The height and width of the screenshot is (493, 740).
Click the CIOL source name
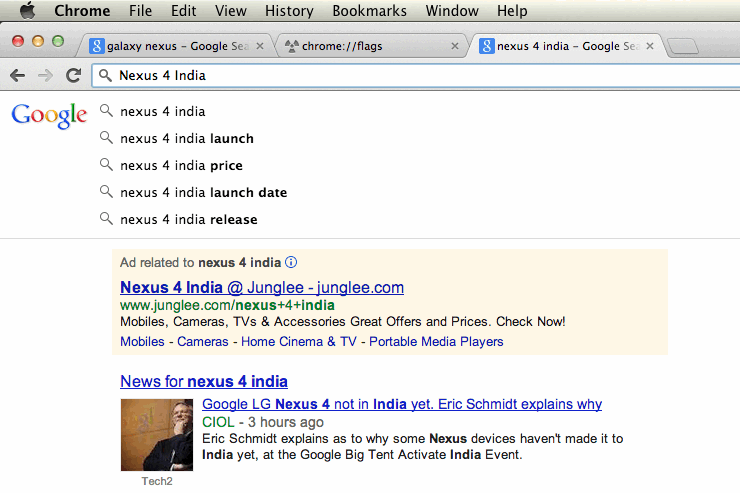pyautogui.click(x=218, y=422)
